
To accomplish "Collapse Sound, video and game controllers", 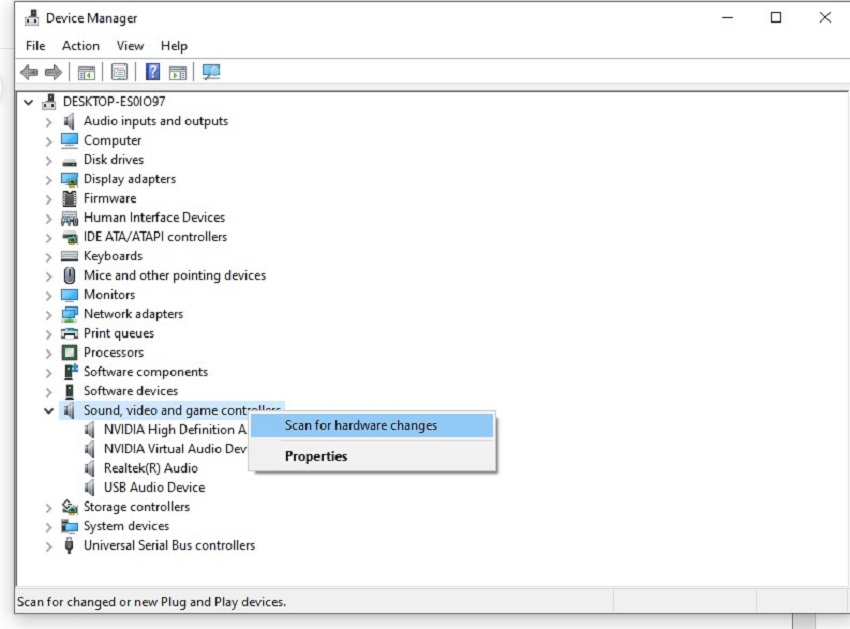I will click(x=48, y=410).
